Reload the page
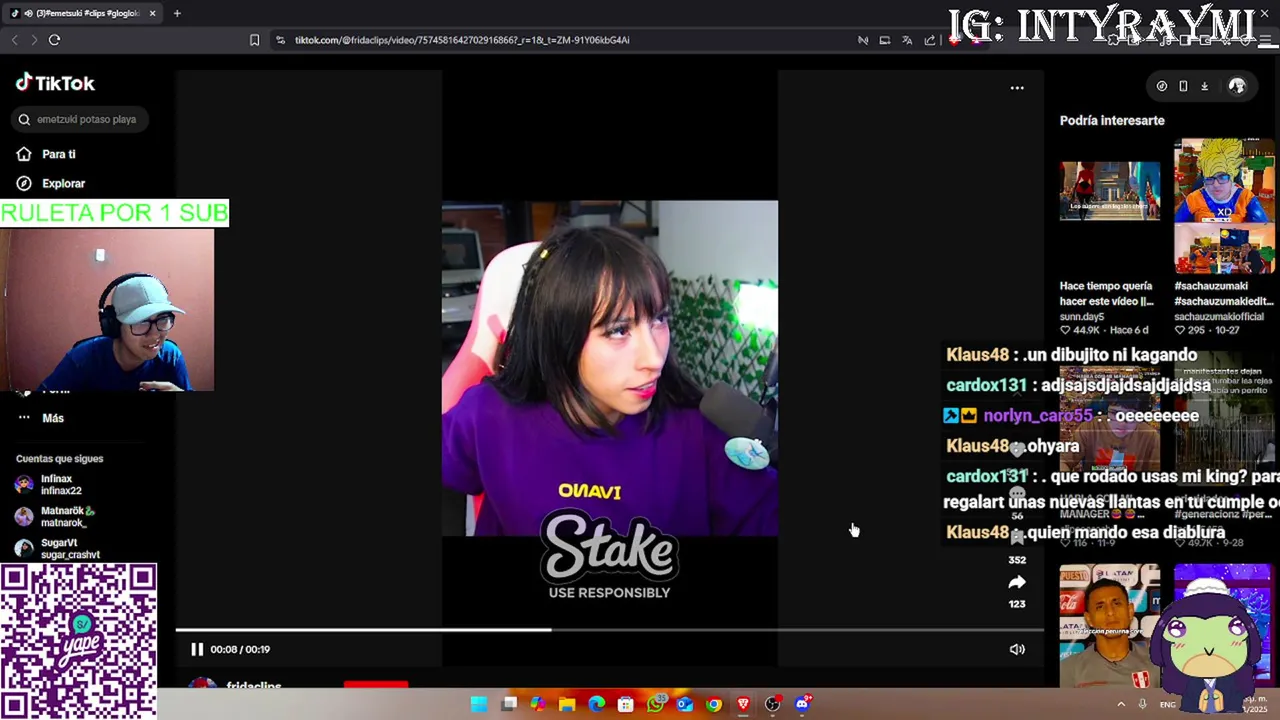The image size is (1280, 720). click(55, 40)
